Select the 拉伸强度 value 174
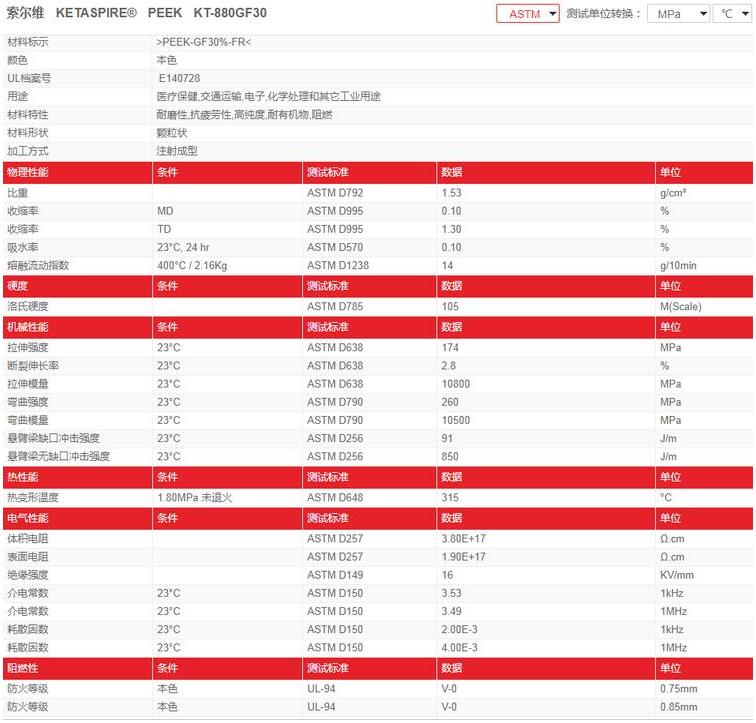This screenshot has height=723, width=756. 451,347
